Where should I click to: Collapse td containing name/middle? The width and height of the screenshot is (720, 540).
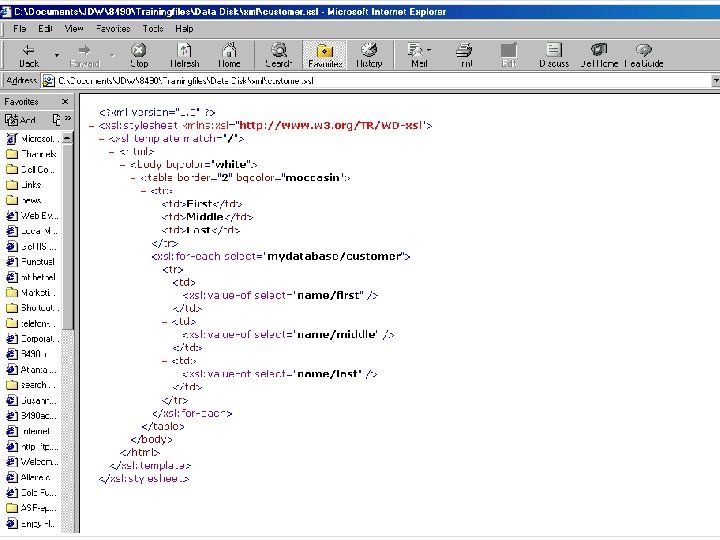coord(164,321)
